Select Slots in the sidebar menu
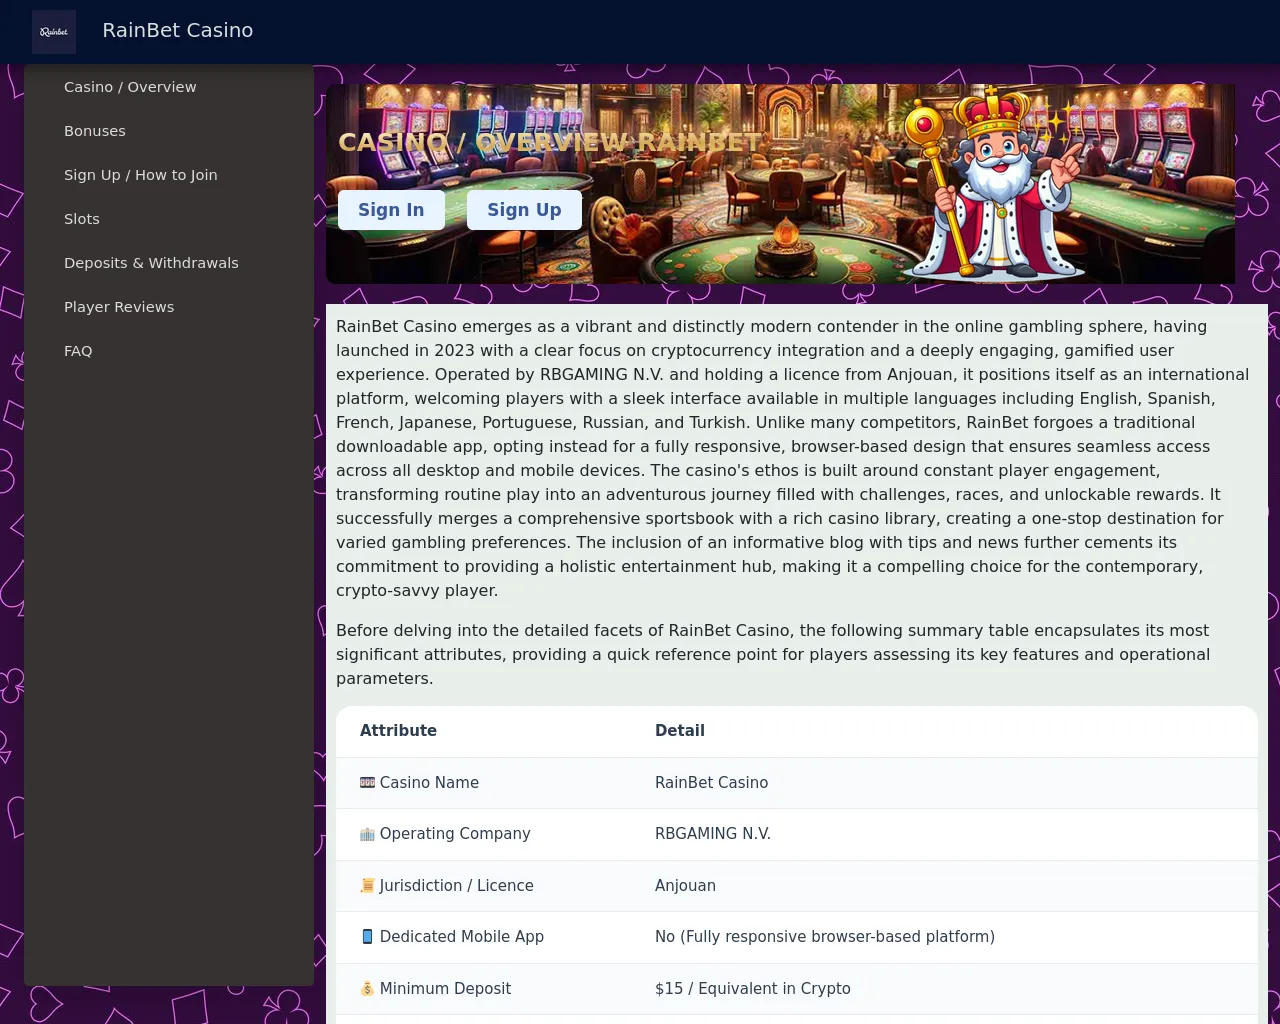 coord(82,219)
